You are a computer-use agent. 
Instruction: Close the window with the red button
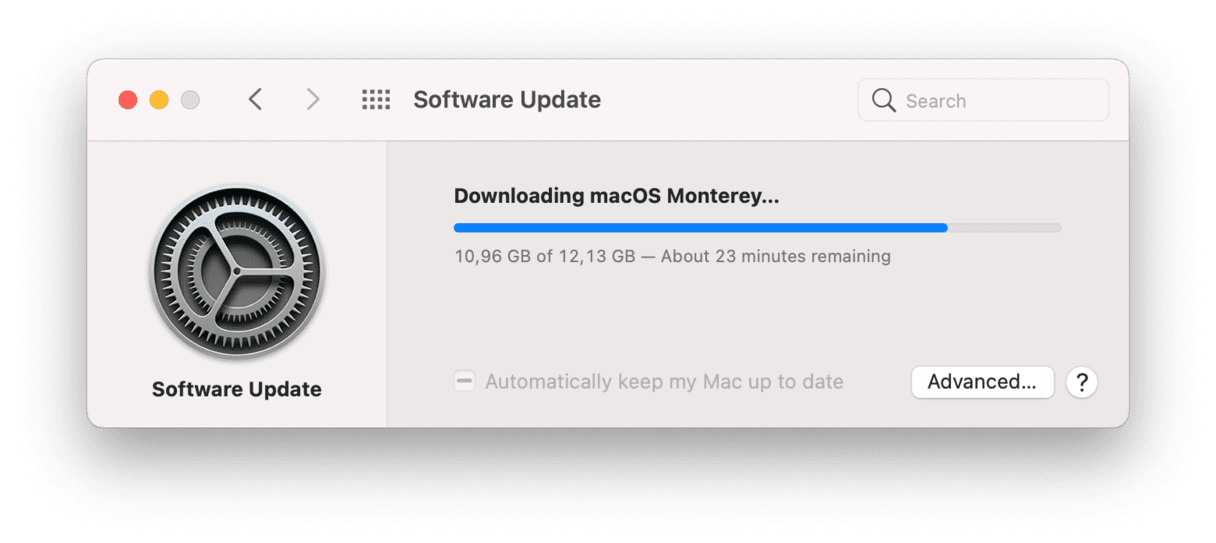(128, 100)
